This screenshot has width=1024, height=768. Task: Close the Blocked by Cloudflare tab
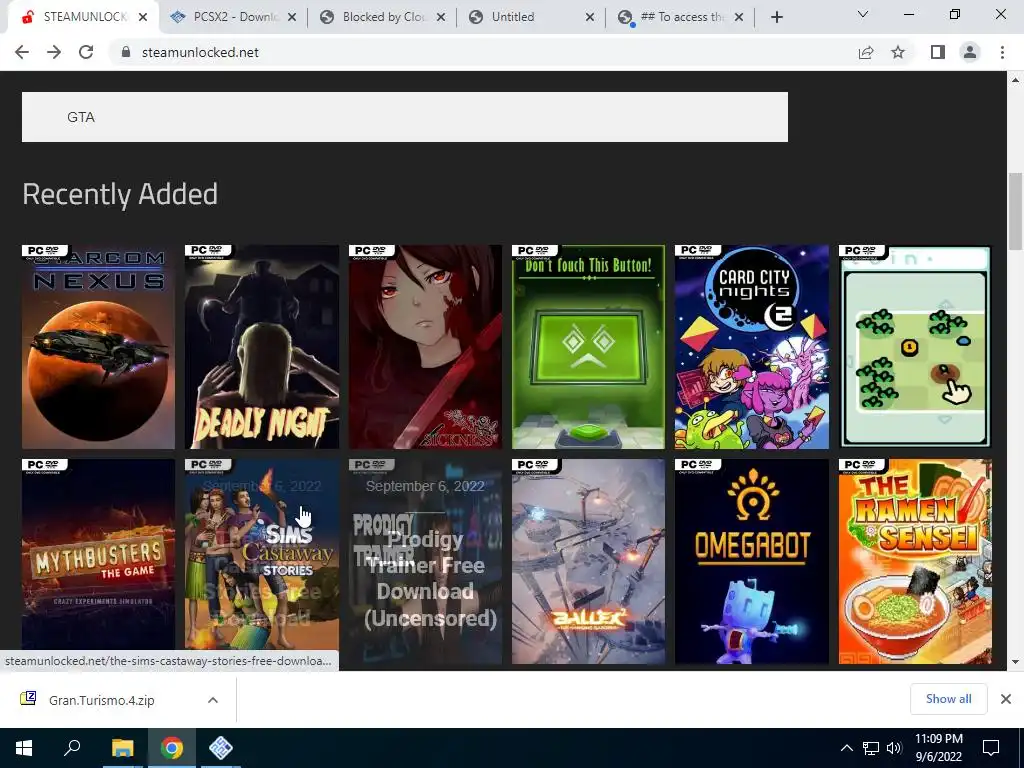point(441,17)
